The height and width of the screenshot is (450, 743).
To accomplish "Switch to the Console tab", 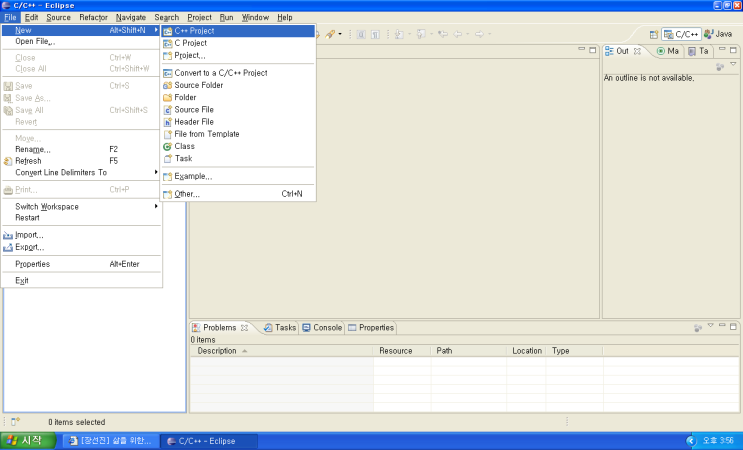I will click(x=322, y=328).
